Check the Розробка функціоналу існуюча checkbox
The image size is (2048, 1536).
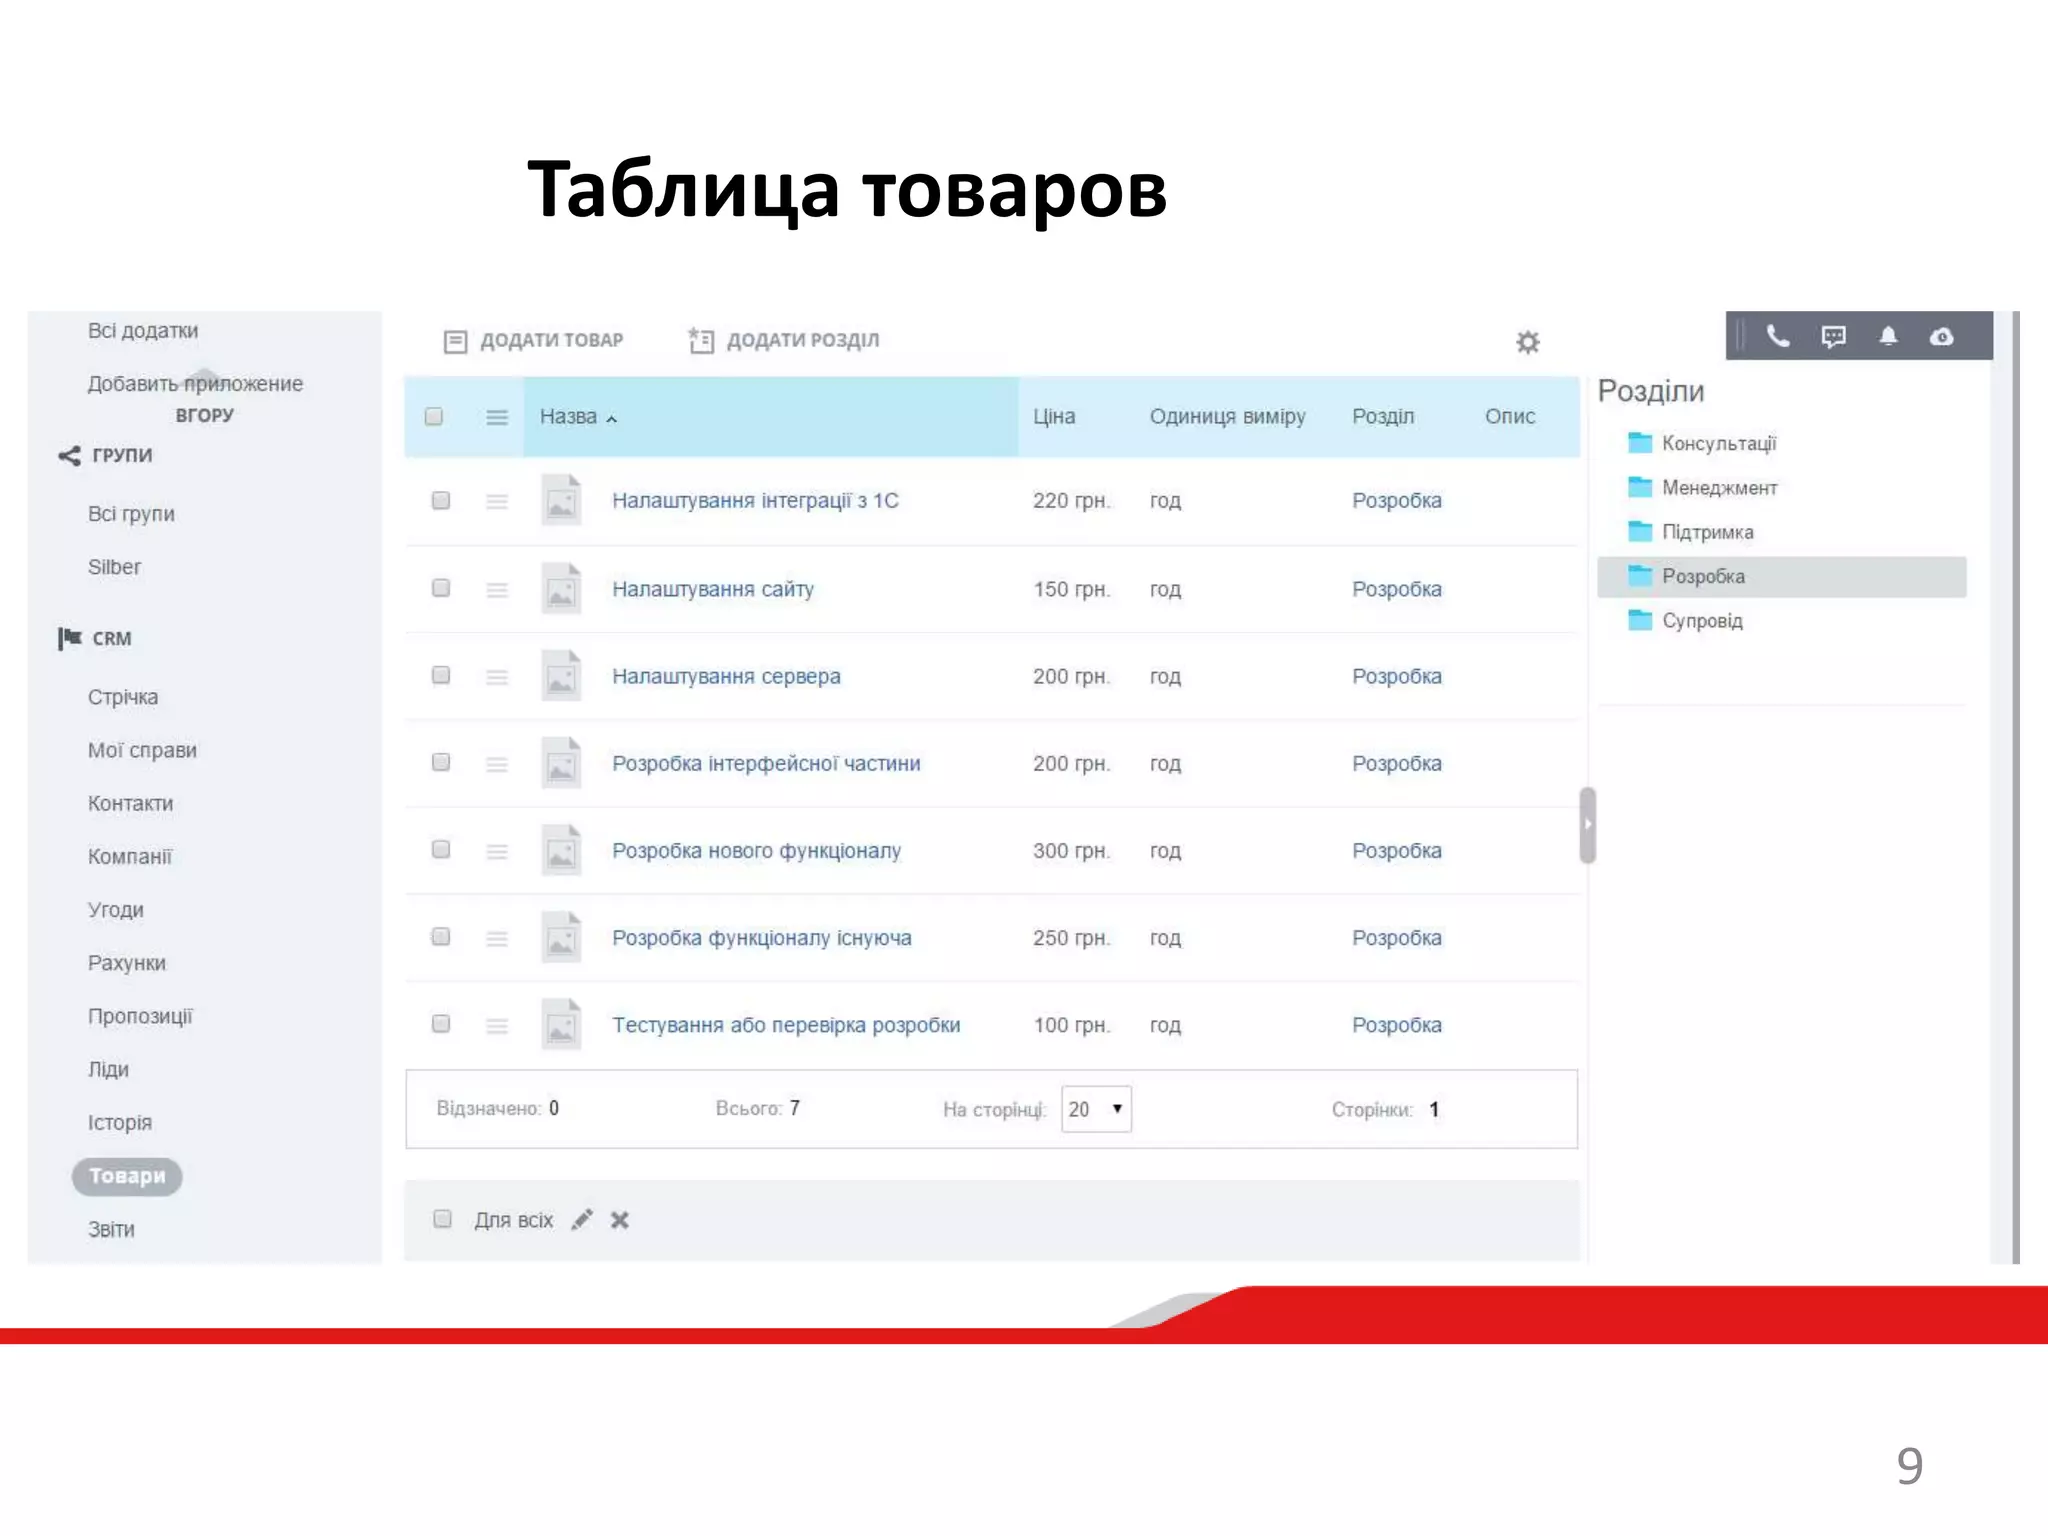click(x=441, y=936)
